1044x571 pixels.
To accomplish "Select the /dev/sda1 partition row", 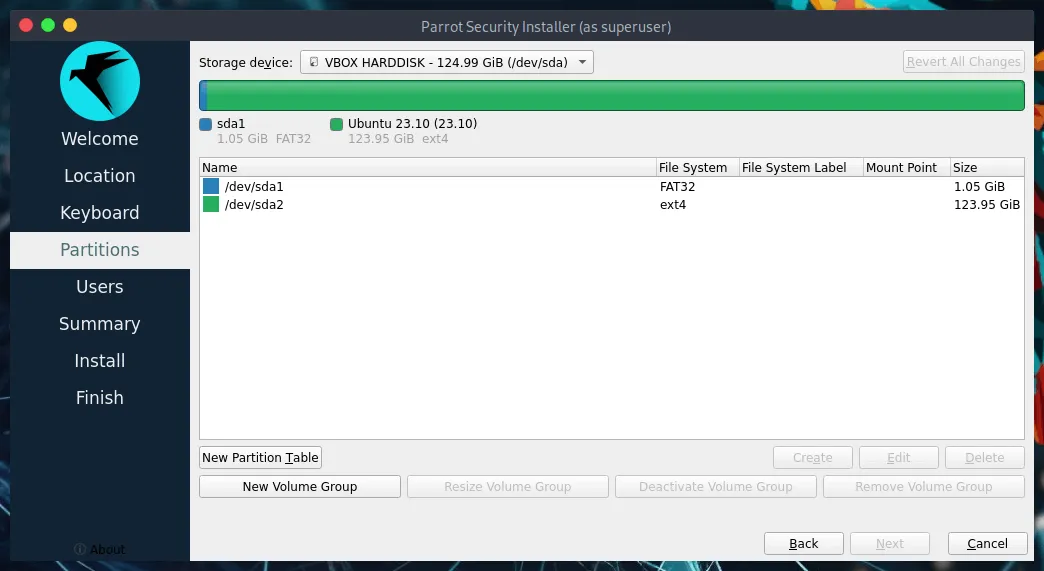I will pyautogui.click(x=611, y=186).
